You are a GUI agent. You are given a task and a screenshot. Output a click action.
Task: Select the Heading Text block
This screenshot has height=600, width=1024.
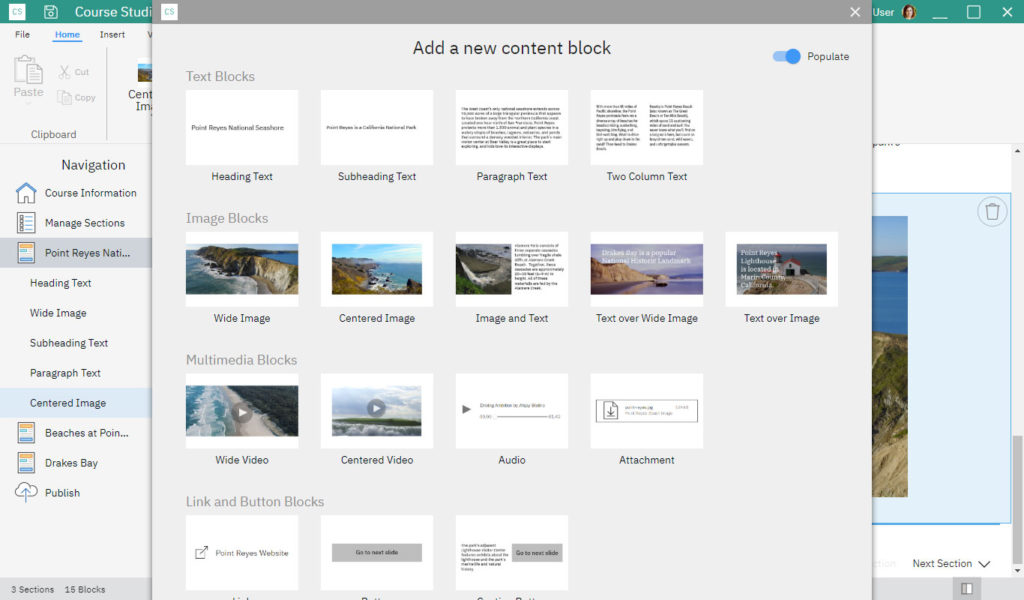(x=242, y=128)
